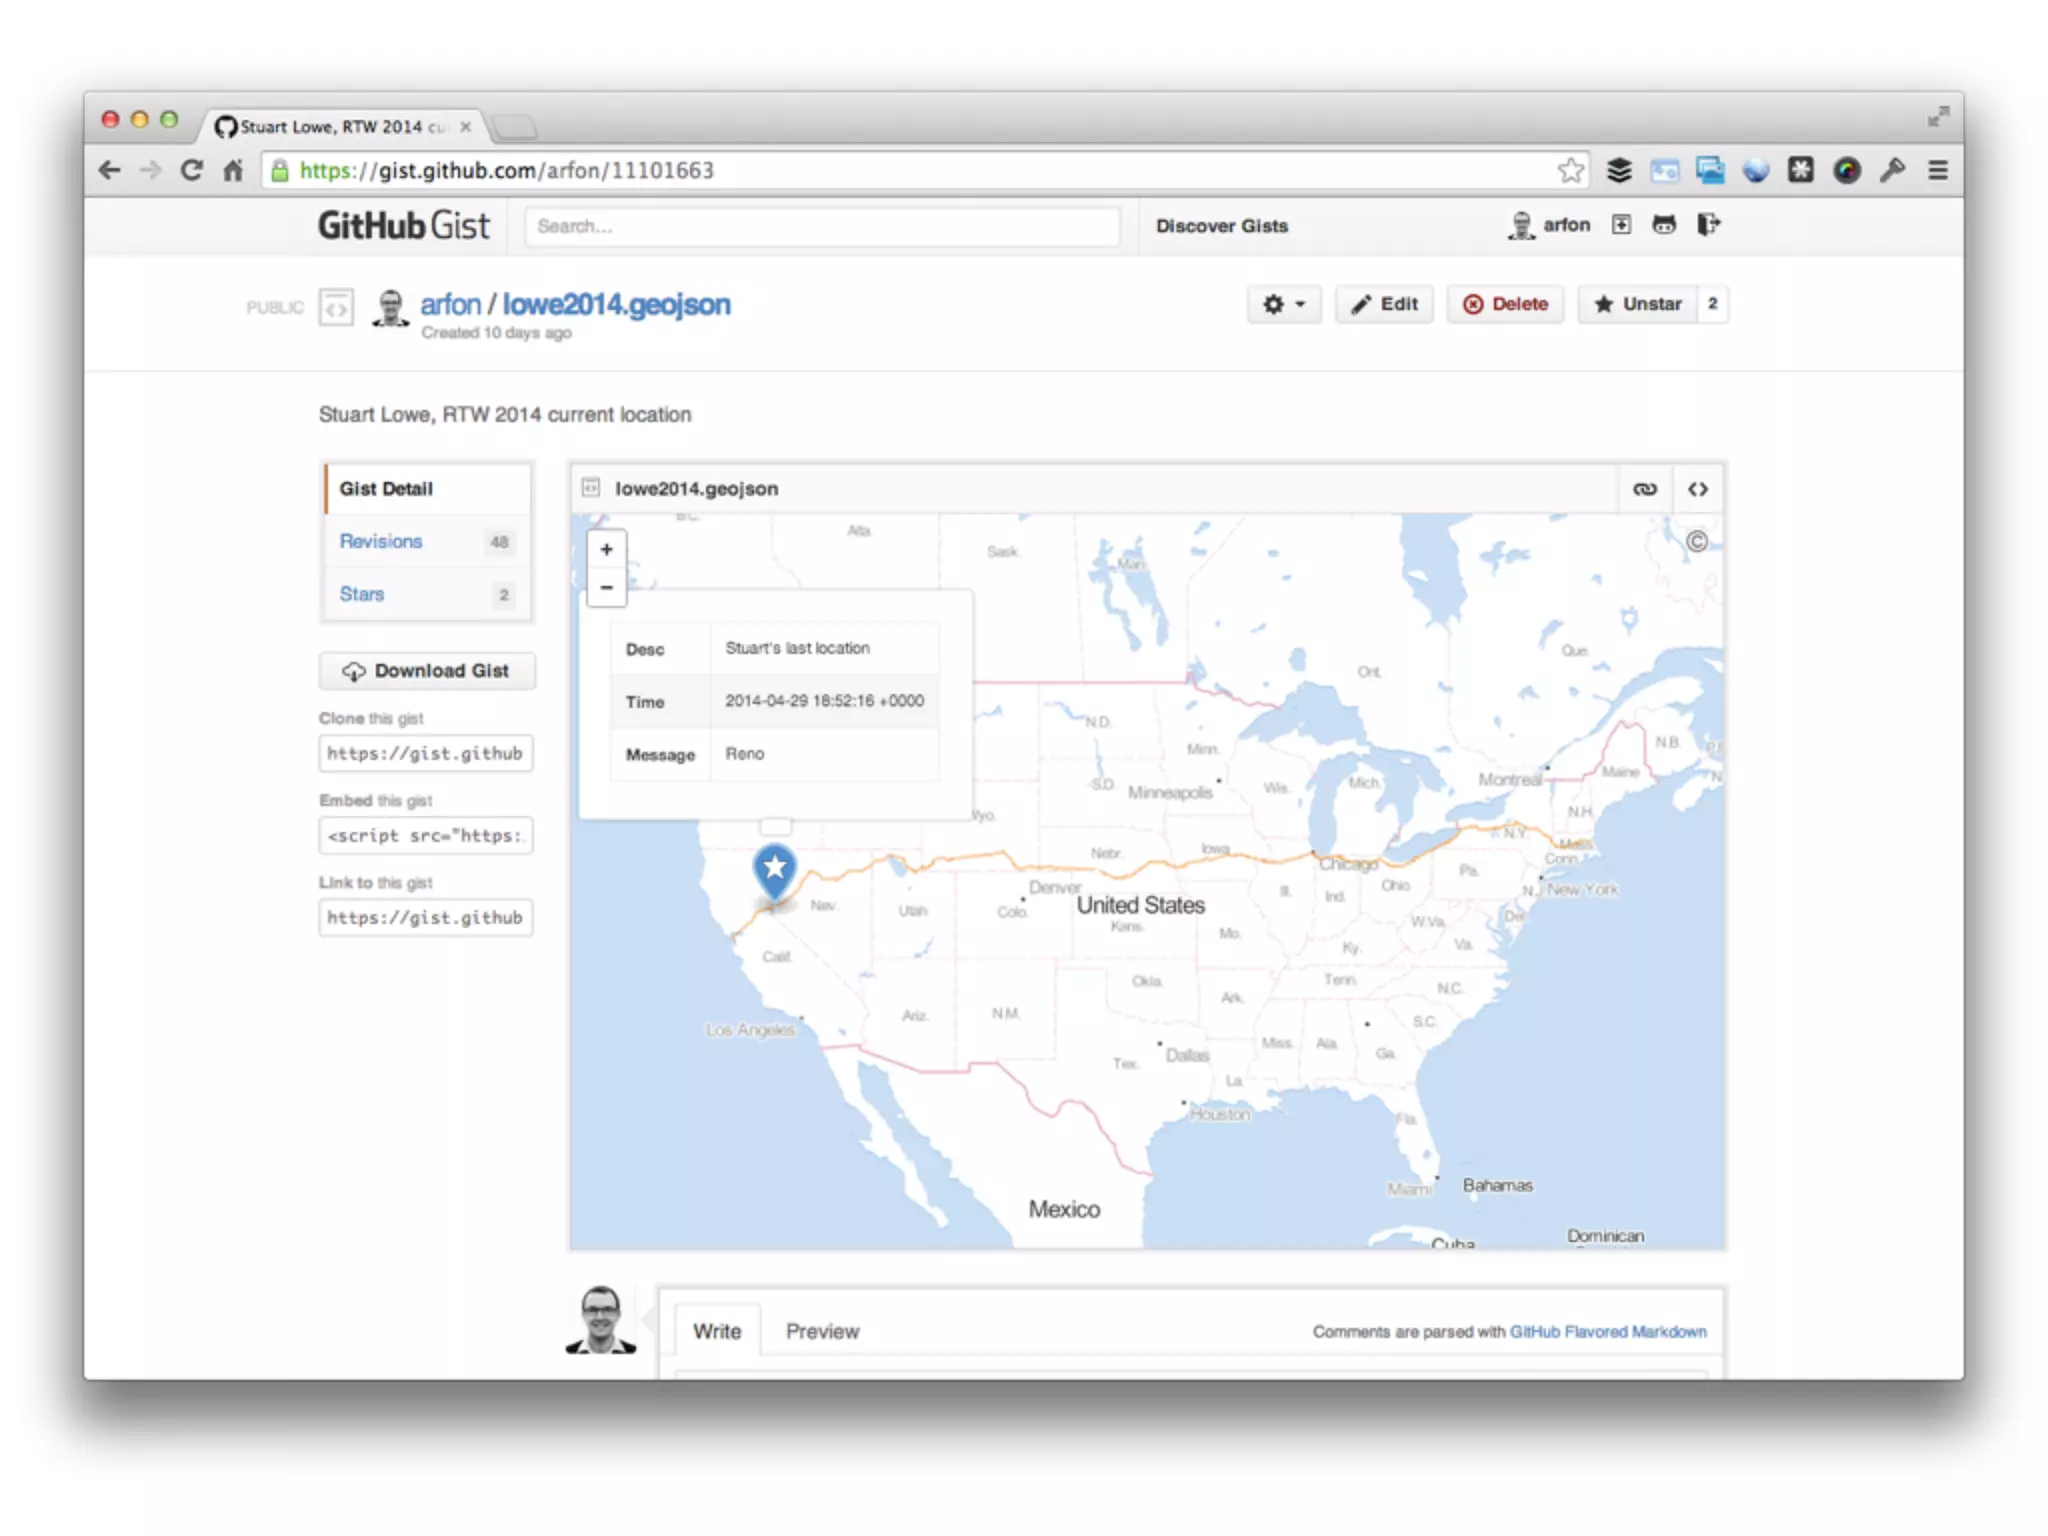This screenshot has width=2048, height=1536.
Task: Switch to the Preview comment tab
Action: 822,1331
